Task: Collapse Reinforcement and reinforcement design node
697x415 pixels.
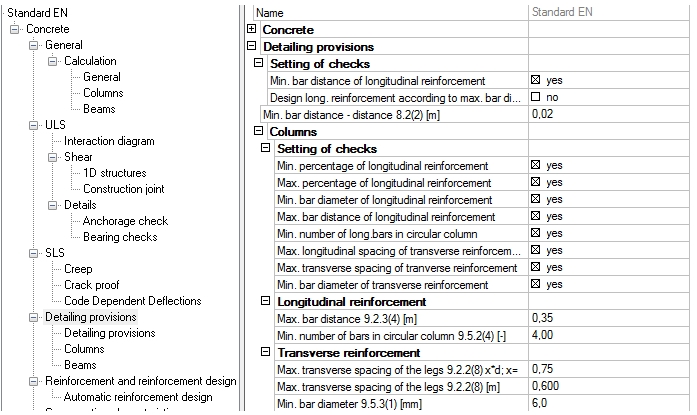Action: (x=33, y=381)
